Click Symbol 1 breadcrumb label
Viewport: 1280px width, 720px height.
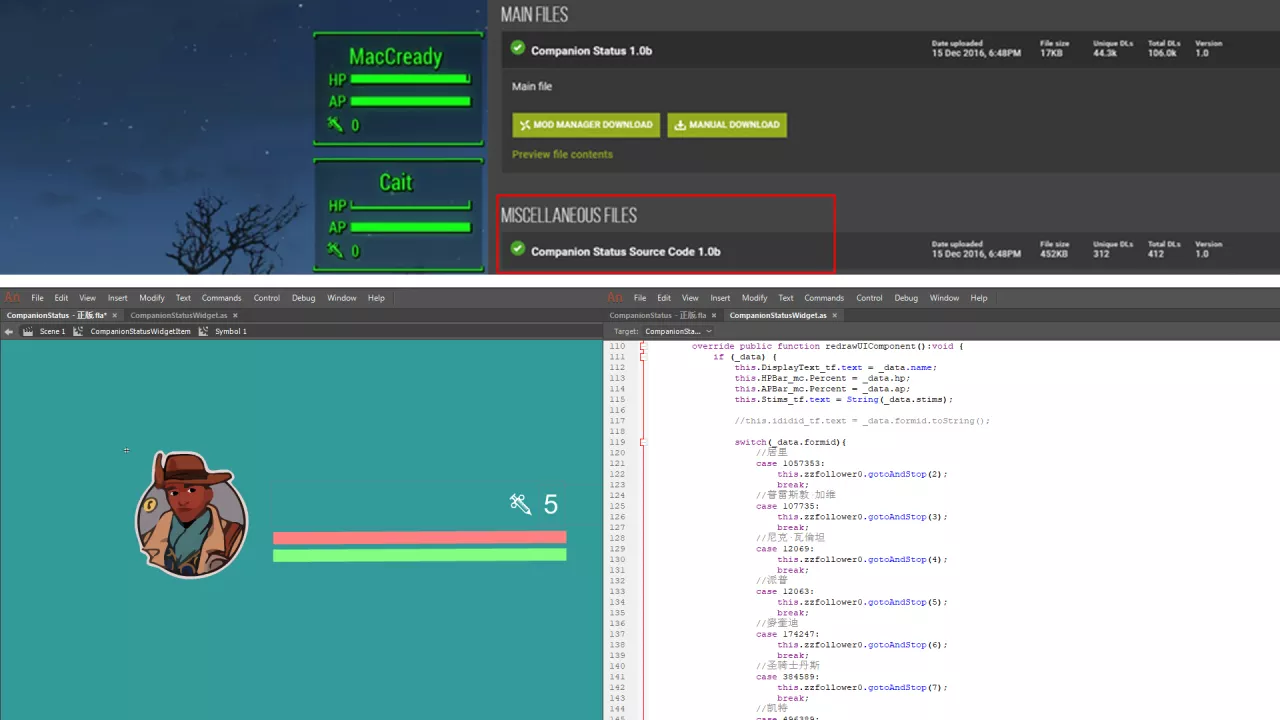point(231,331)
